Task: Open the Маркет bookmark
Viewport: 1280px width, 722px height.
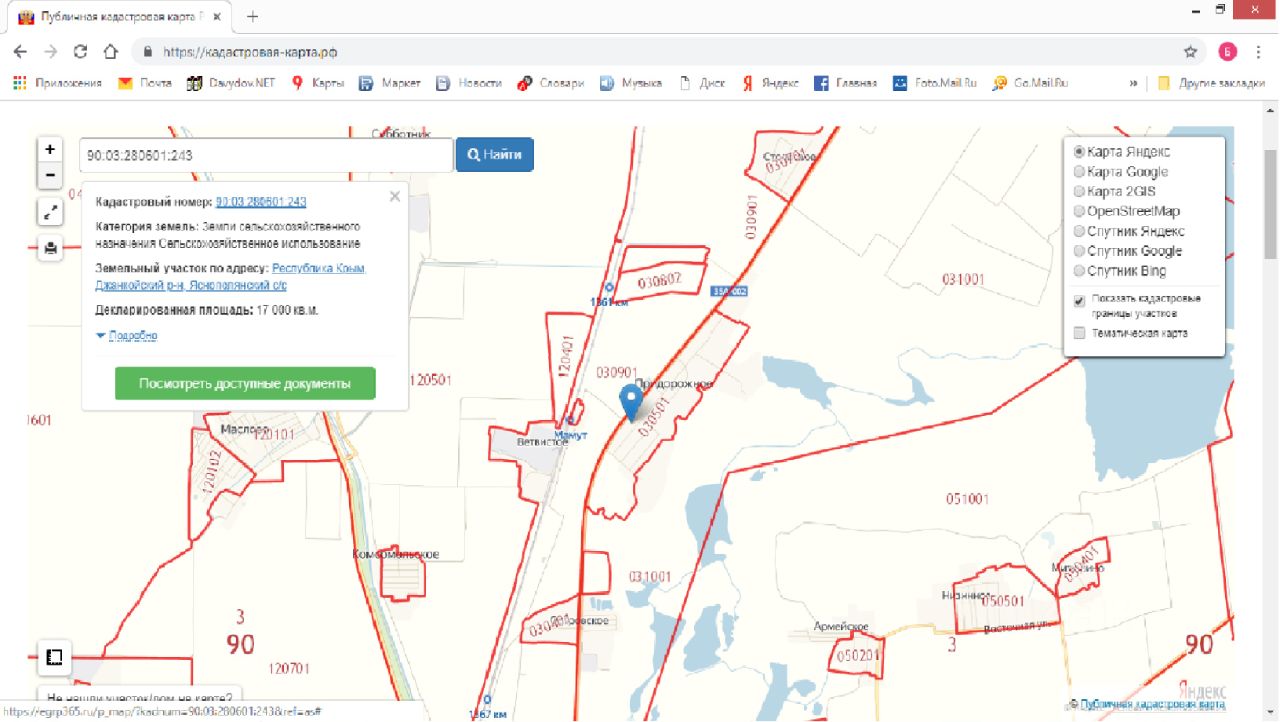Action: tap(390, 83)
